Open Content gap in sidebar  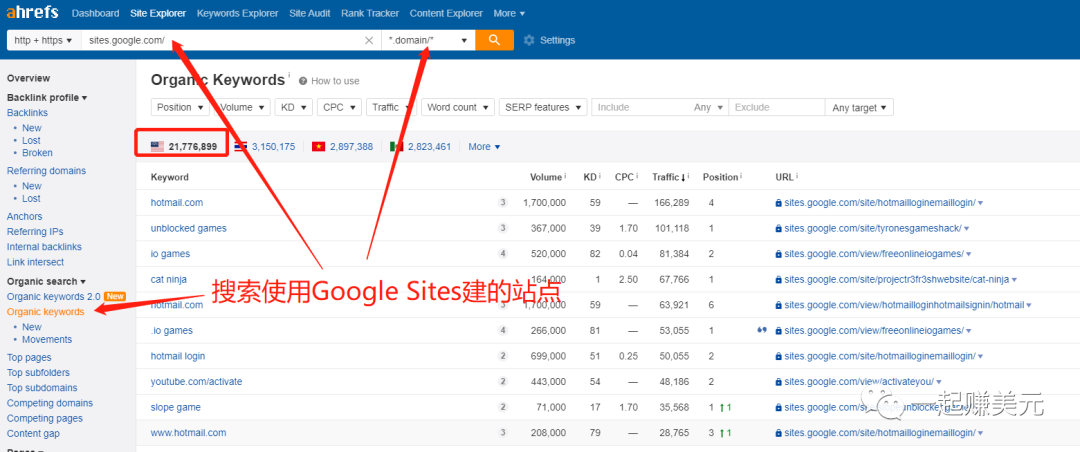click(x=33, y=433)
